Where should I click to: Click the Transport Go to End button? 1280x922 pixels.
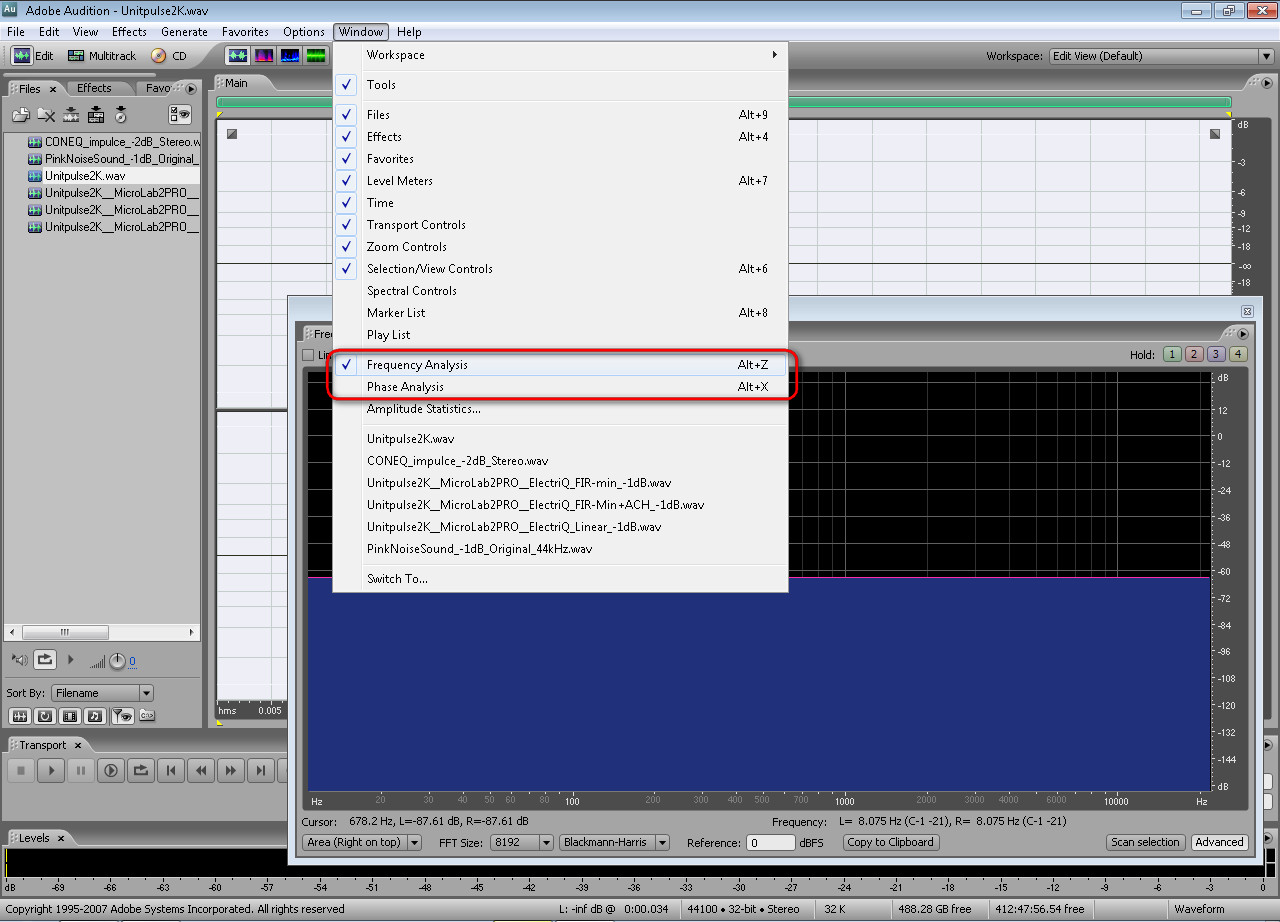tap(261, 770)
